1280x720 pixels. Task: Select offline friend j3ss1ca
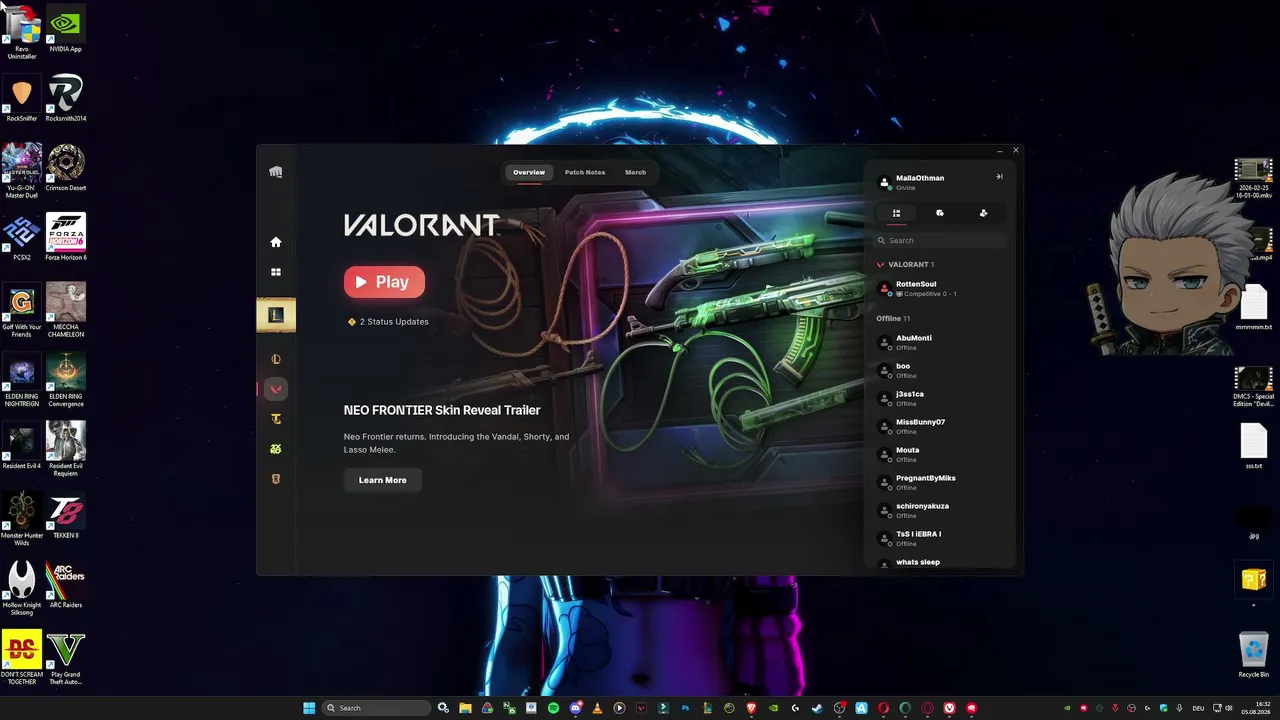940,398
